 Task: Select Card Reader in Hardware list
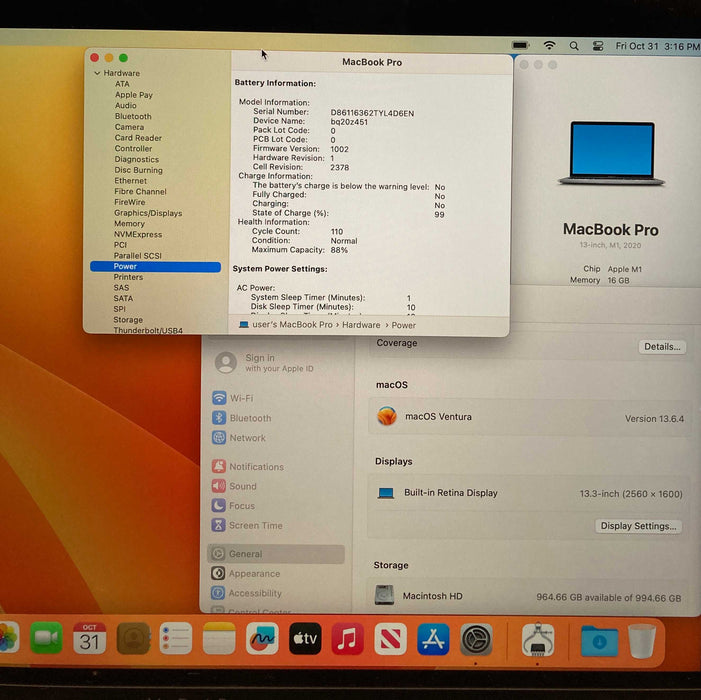pyautogui.click(x=138, y=138)
